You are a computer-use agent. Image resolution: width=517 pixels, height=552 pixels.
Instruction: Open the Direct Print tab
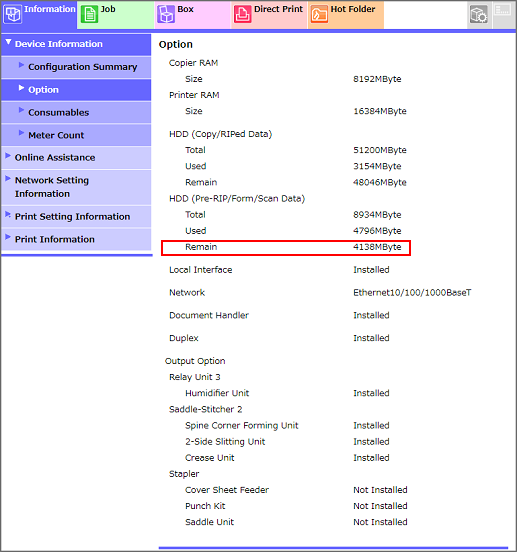coord(269,14)
